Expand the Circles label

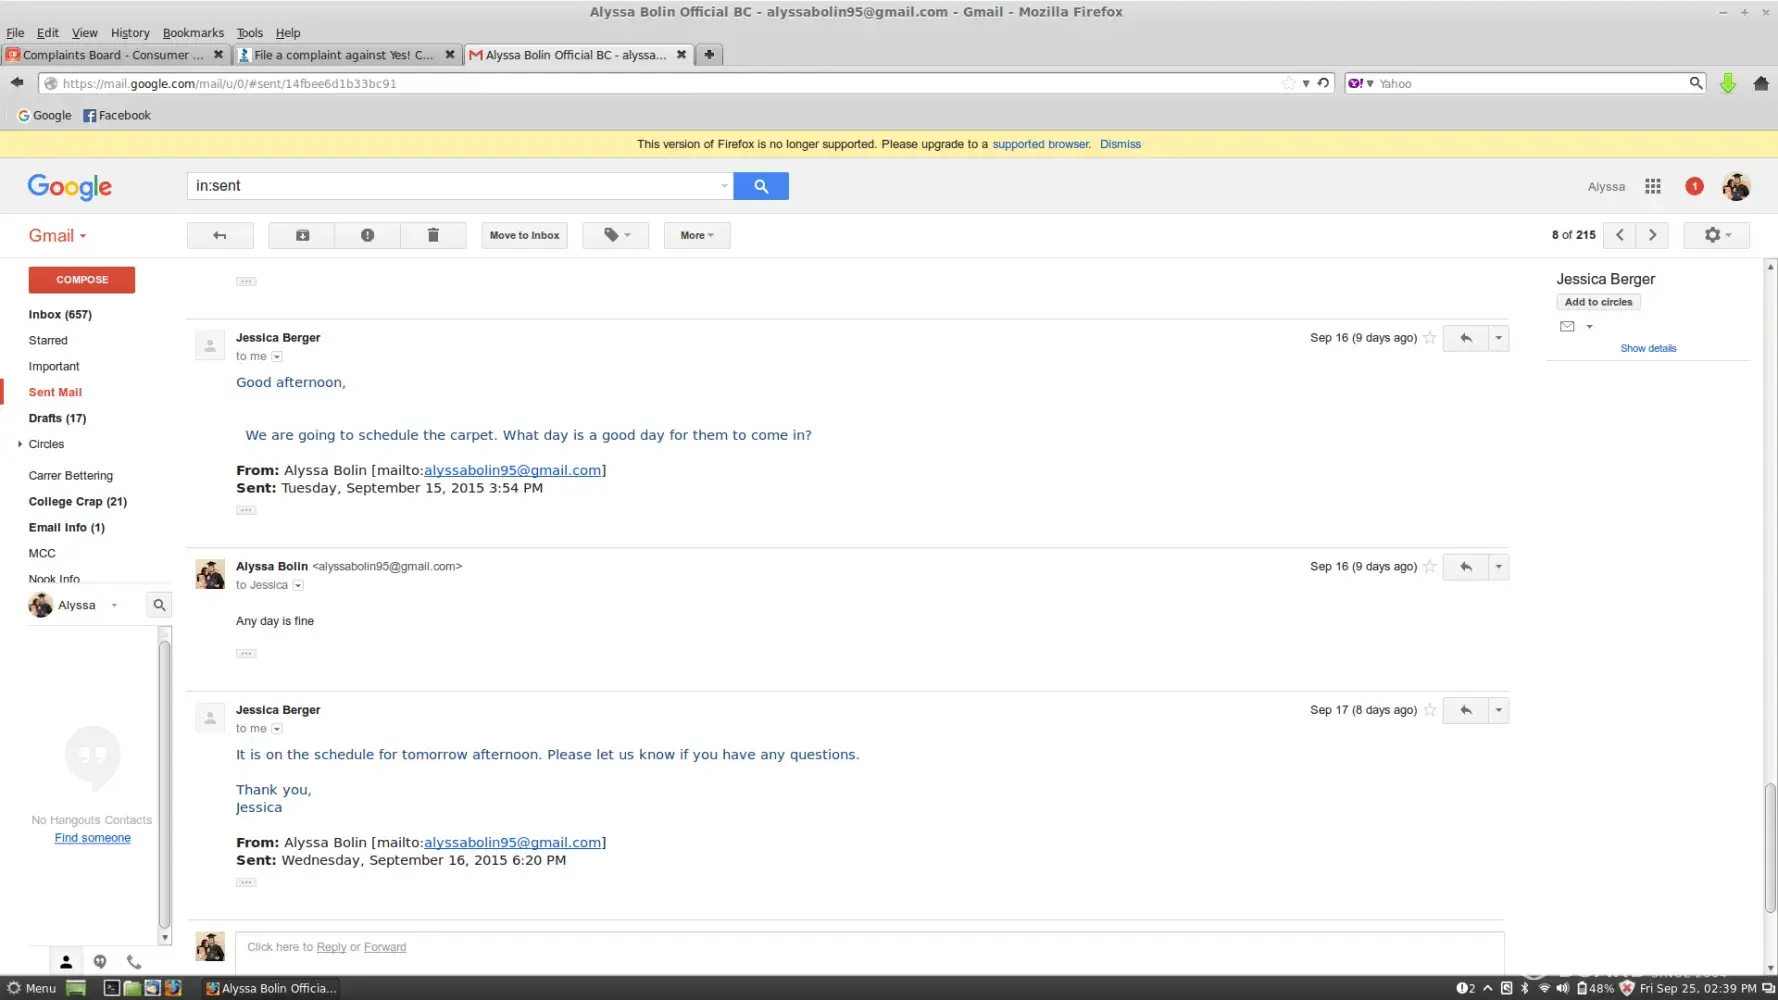tap(20, 444)
